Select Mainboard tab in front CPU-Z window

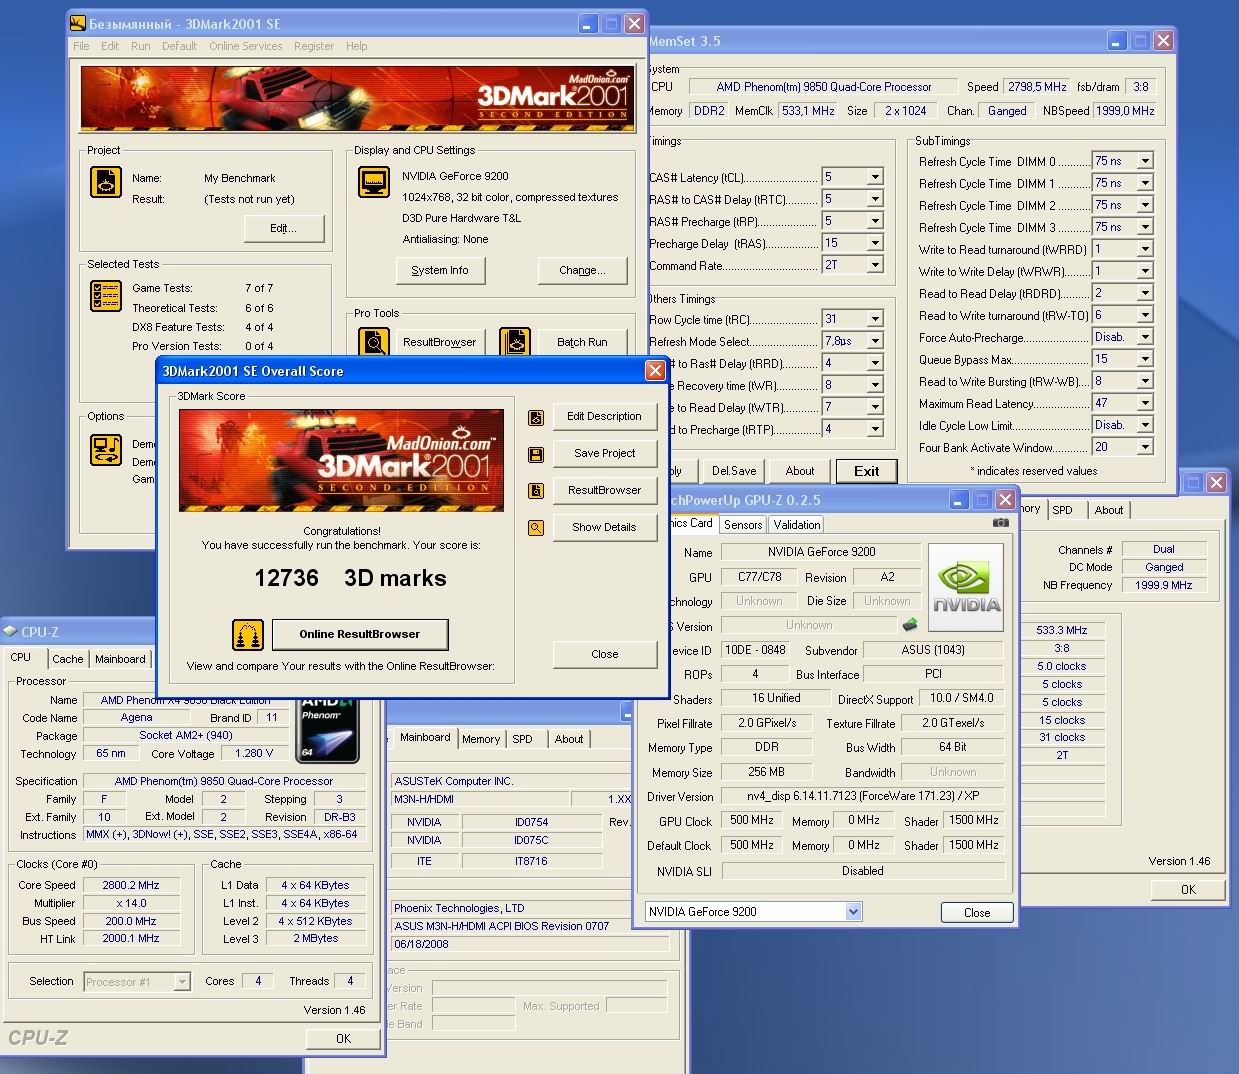click(120, 659)
